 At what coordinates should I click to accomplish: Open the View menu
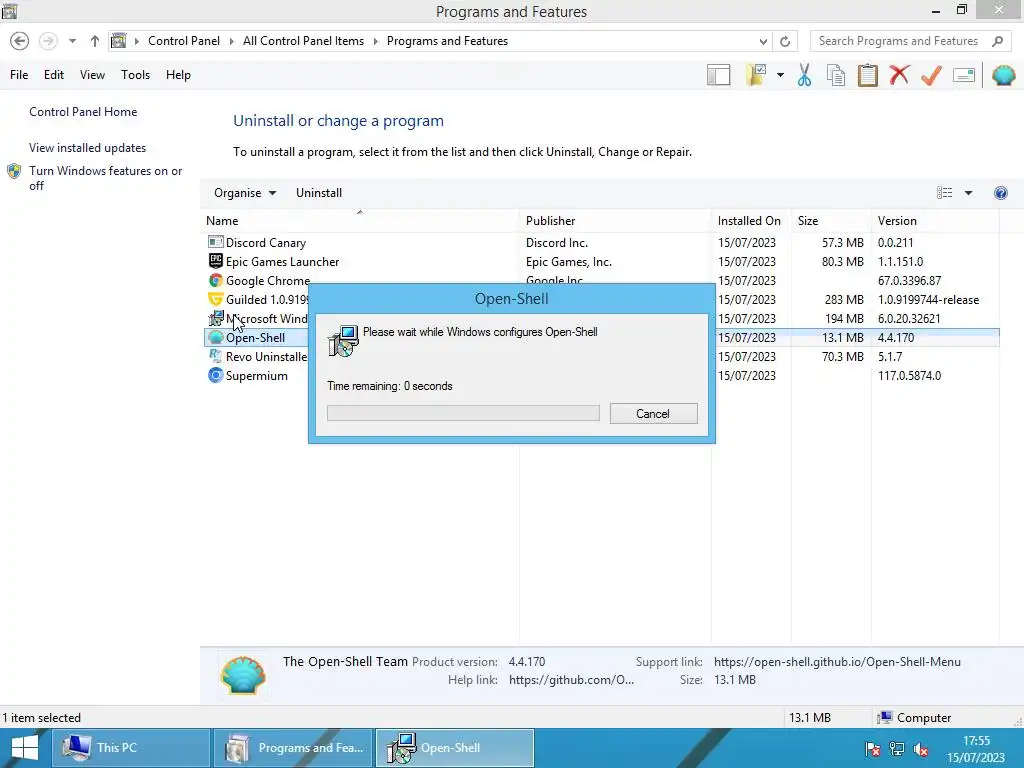point(92,74)
